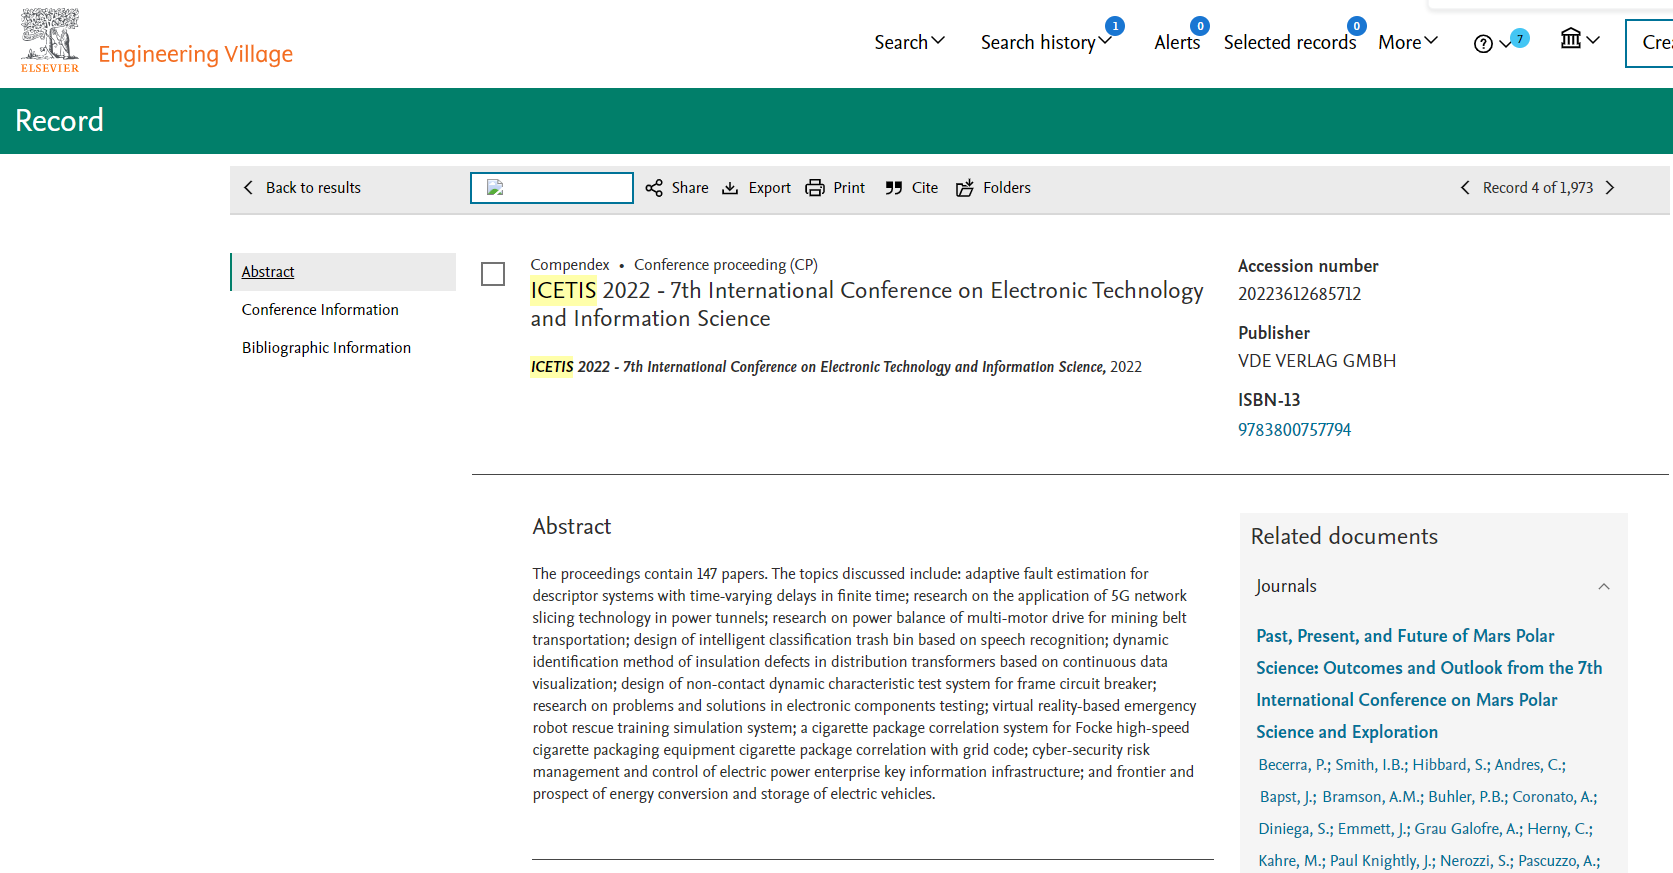
Task: Click author link Bramson, A.M.
Action: 1372,797
